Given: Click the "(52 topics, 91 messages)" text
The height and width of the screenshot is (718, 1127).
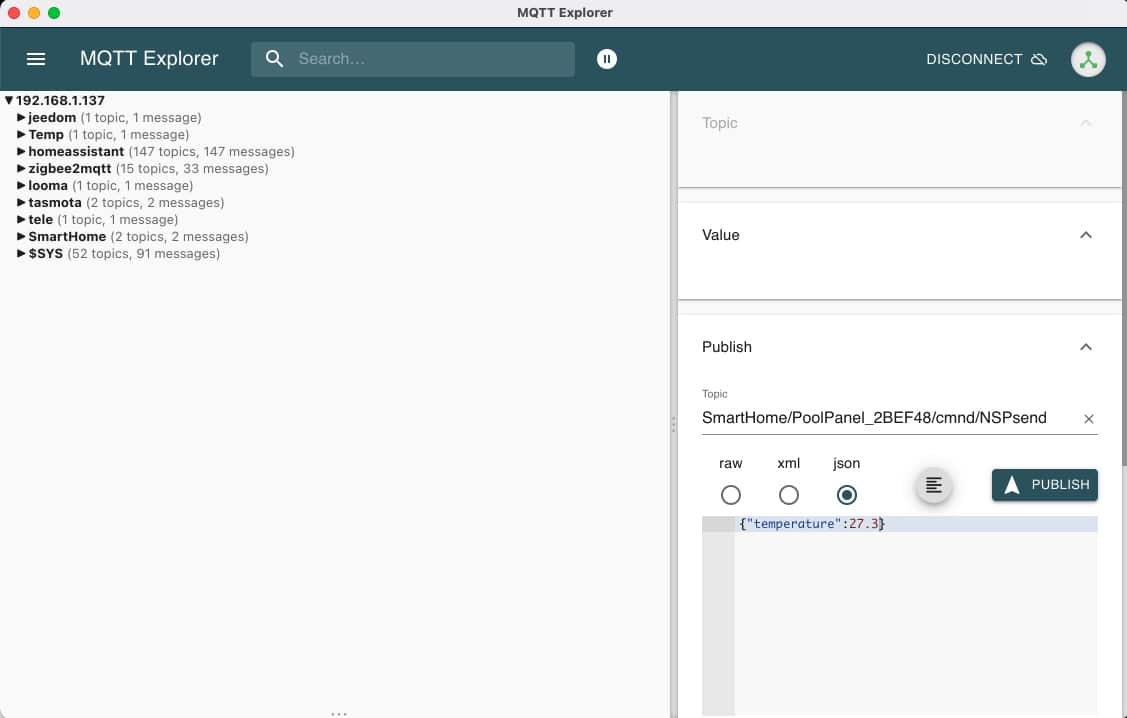Looking at the screenshot, I should click(144, 254).
